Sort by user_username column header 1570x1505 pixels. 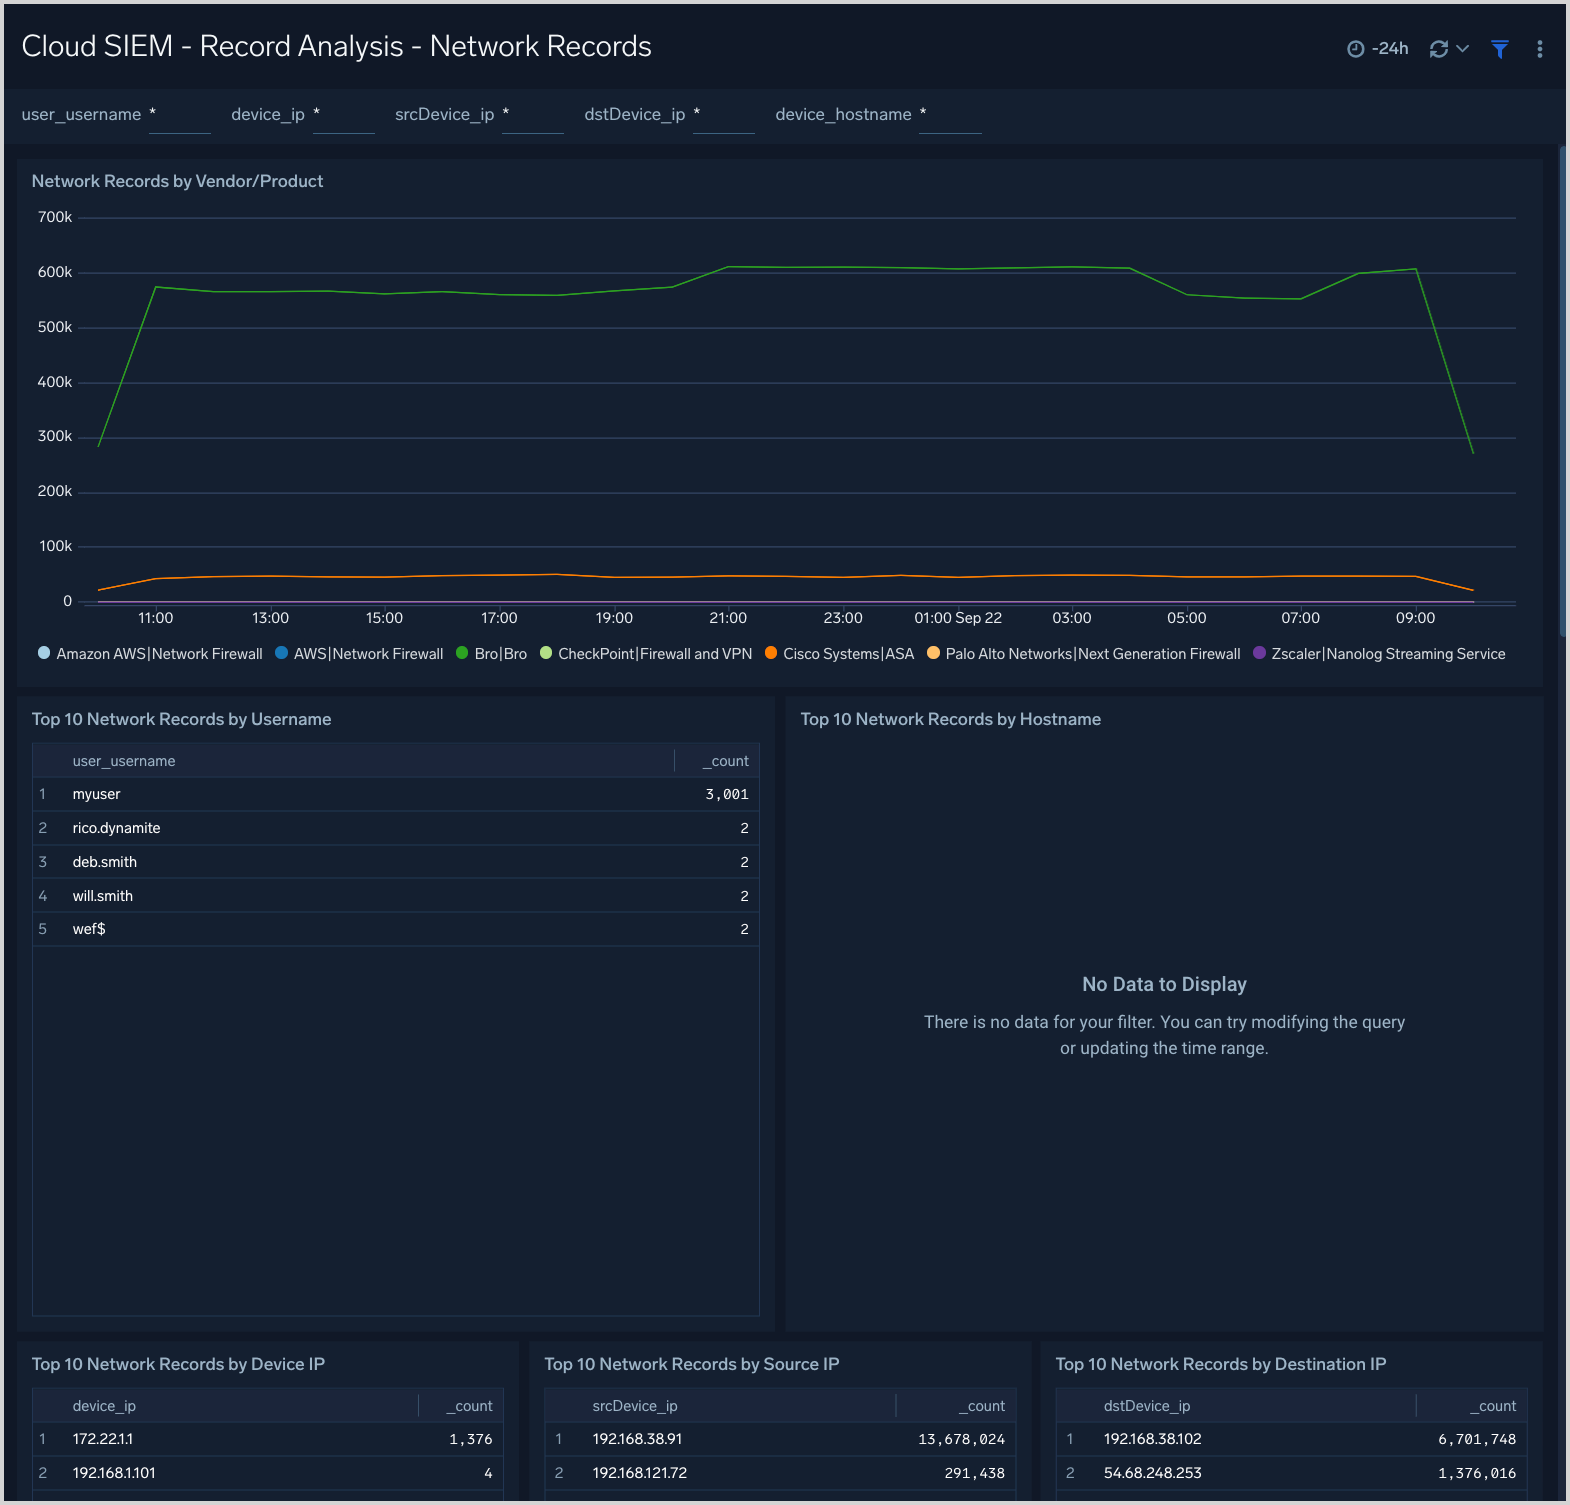[124, 761]
